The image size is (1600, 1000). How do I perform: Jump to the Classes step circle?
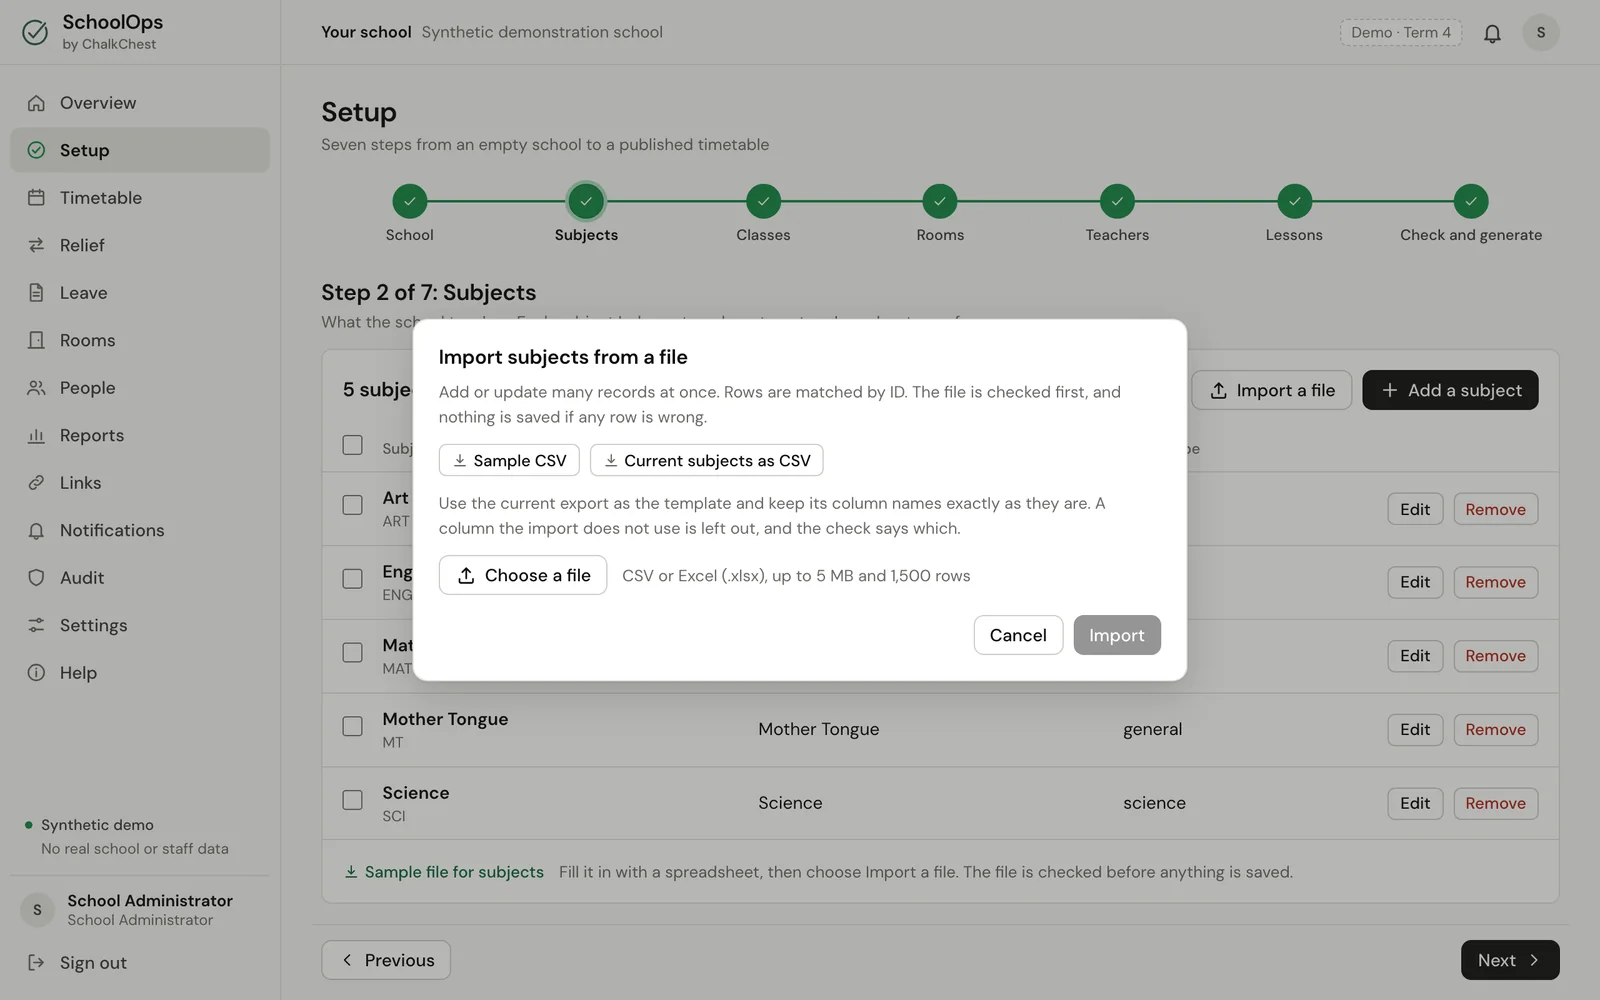(763, 201)
